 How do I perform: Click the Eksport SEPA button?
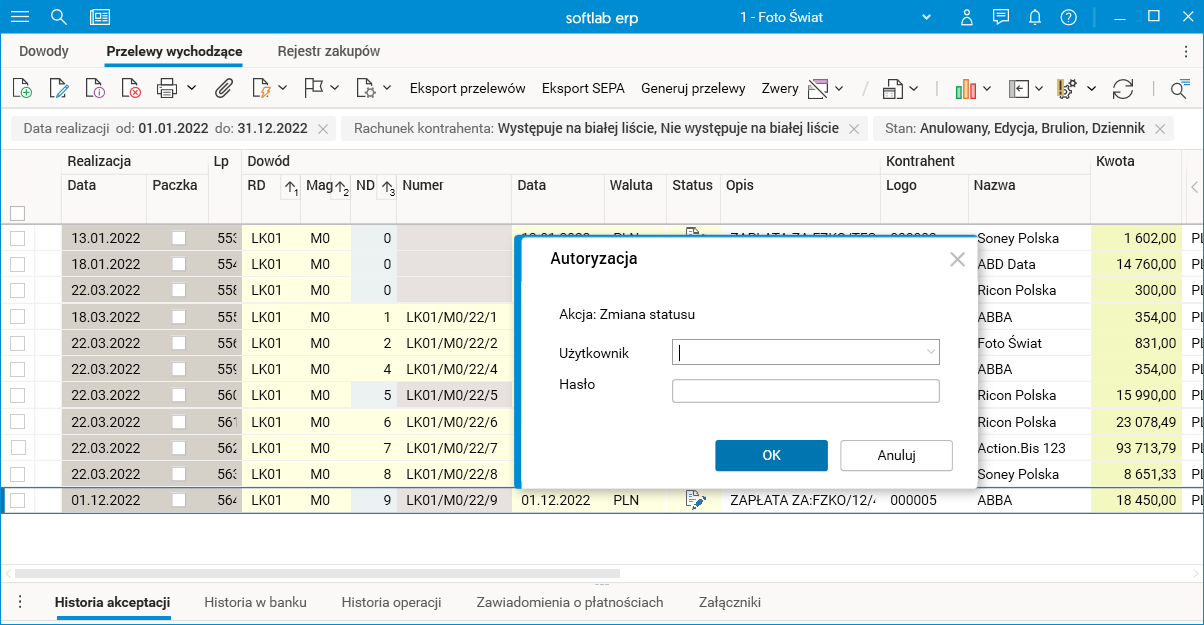coord(583,88)
